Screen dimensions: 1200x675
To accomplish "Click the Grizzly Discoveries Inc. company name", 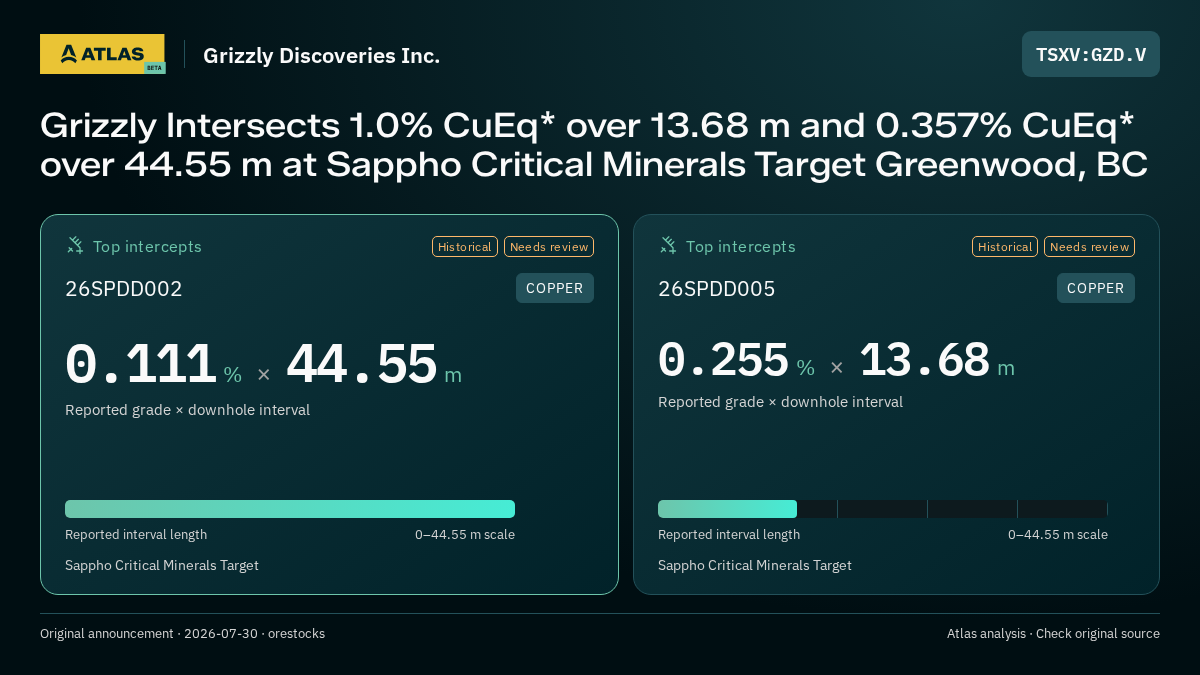I will point(321,56).
